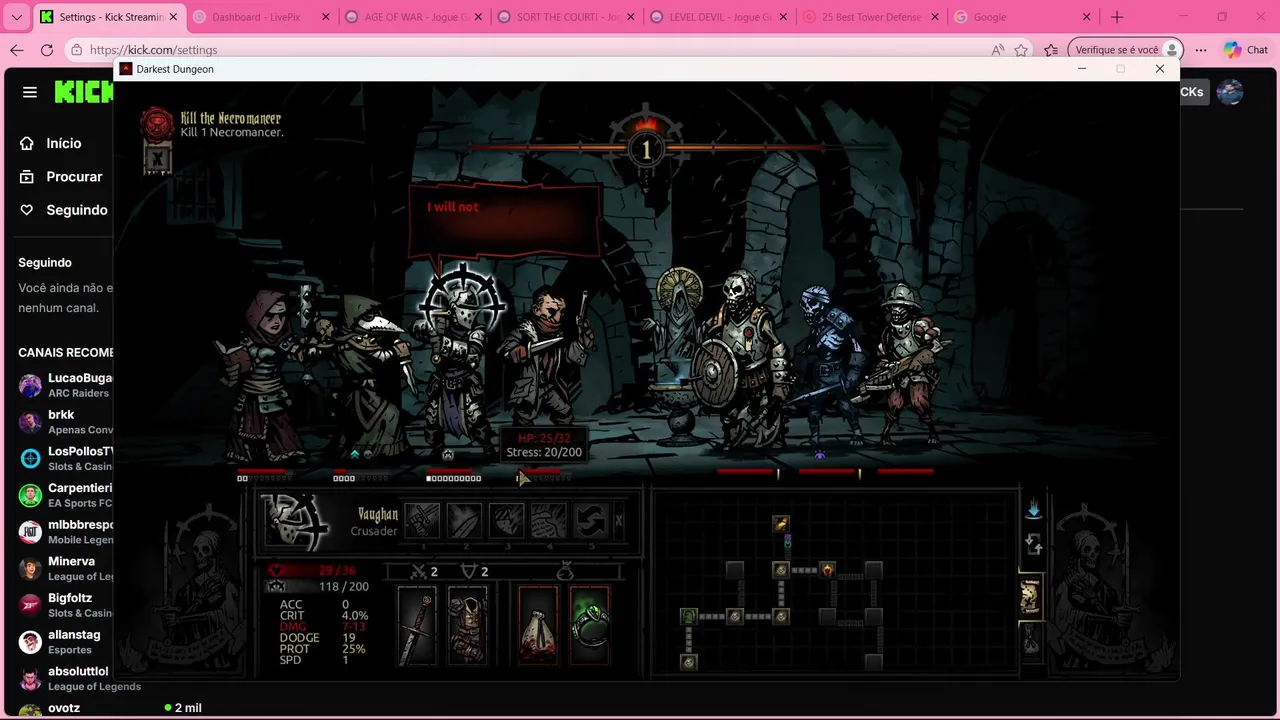Click the 118 / 200 stress value
Screen dimensions: 1280x720
(343, 586)
